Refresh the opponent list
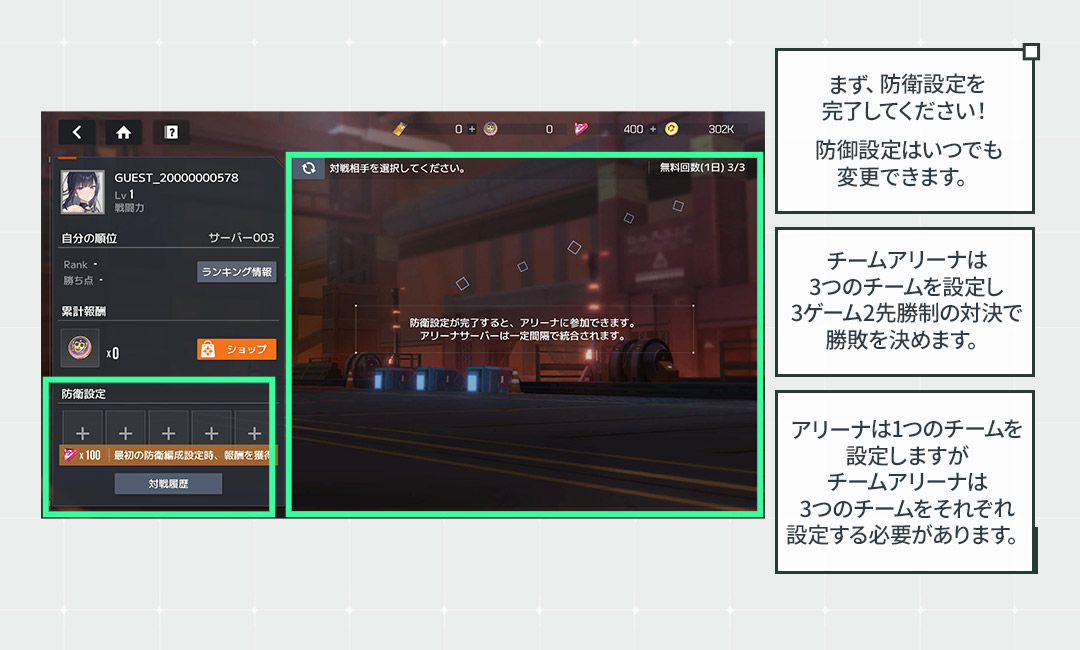 (x=308, y=169)
